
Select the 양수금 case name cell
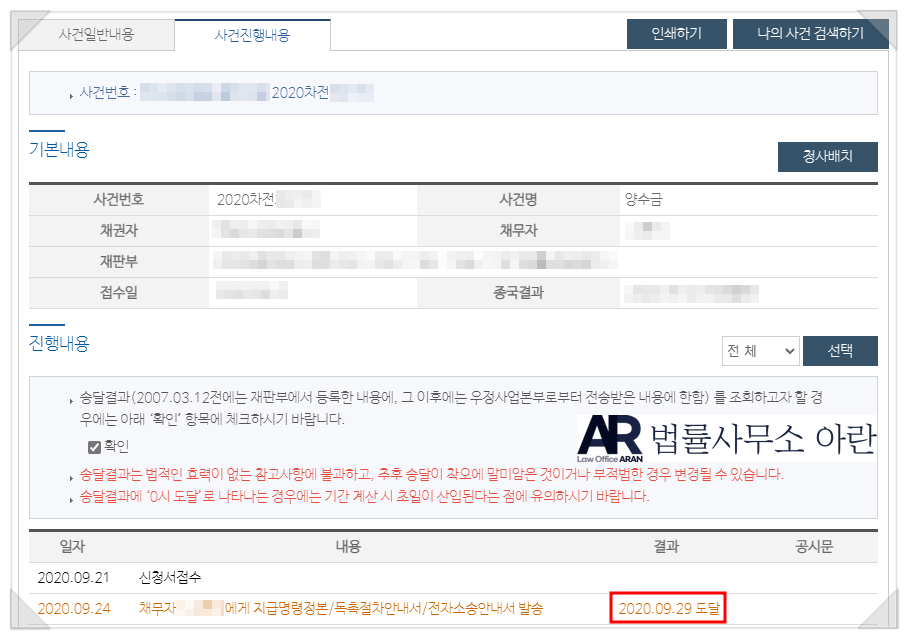642,199
